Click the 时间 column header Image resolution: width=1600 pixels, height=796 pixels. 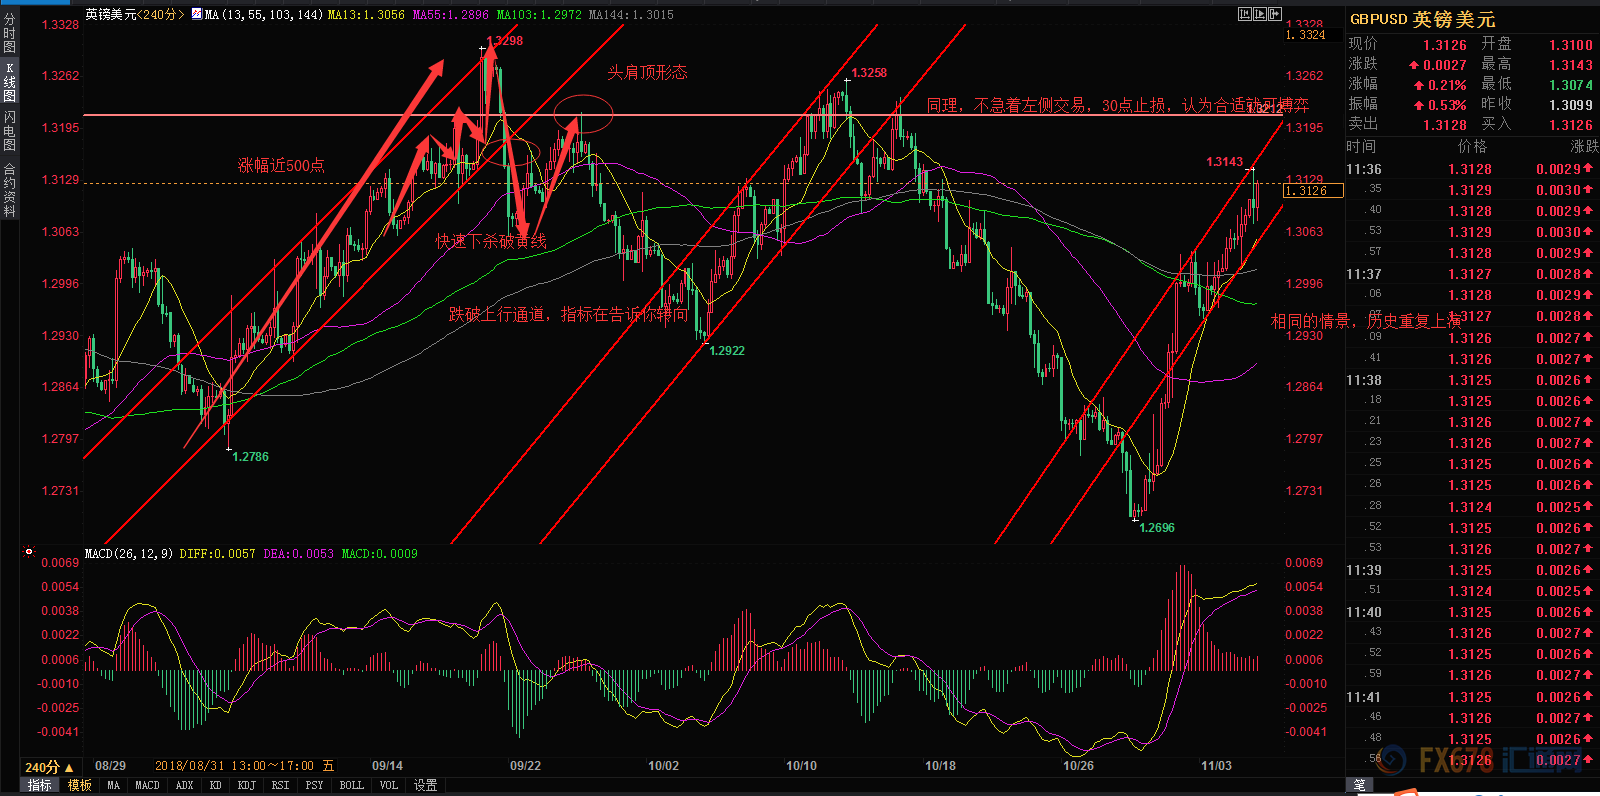1361,147
